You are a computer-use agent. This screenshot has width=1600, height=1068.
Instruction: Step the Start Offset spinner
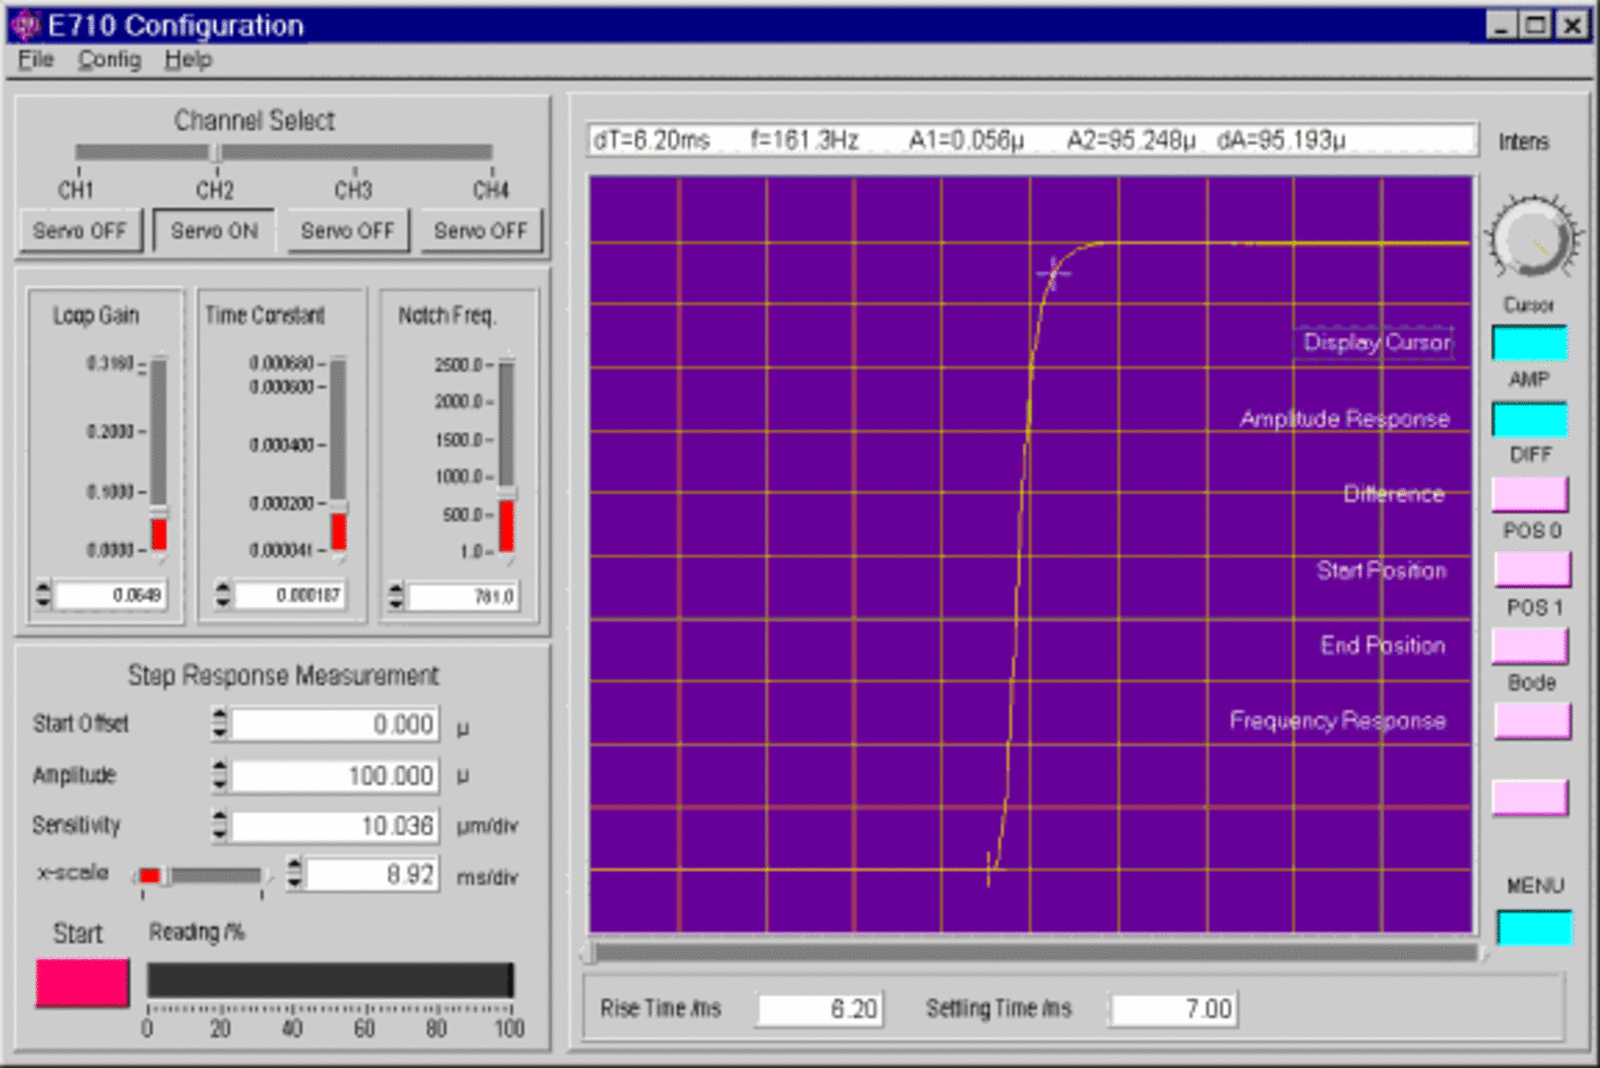(220, 723)
